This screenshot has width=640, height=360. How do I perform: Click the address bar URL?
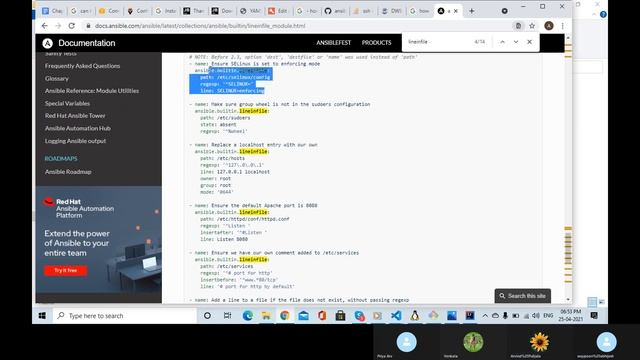[200, 26]
